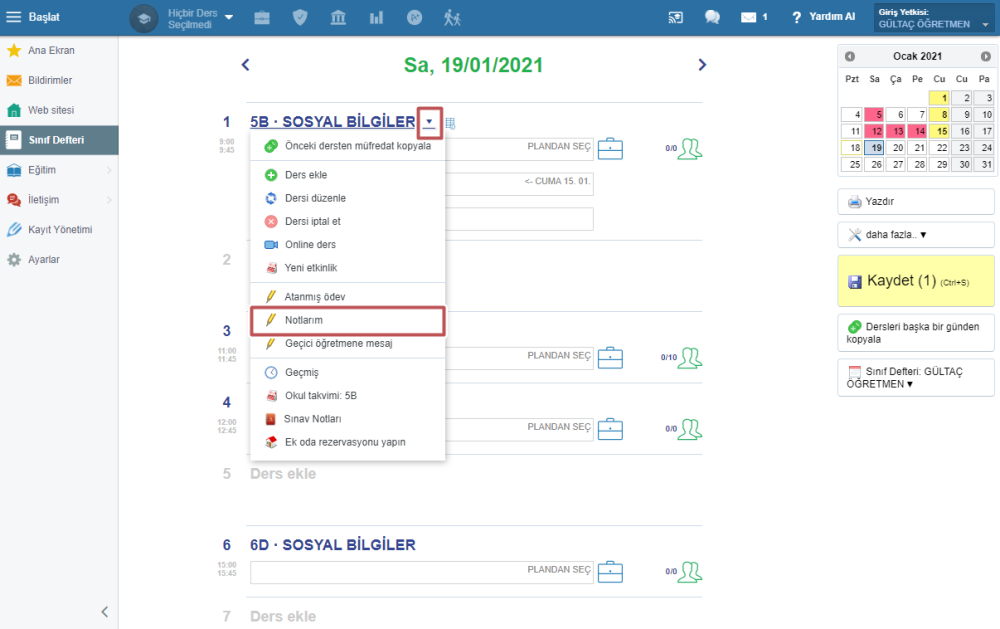
Task: Open the chat bubbles icon
Action: (712, 17)
